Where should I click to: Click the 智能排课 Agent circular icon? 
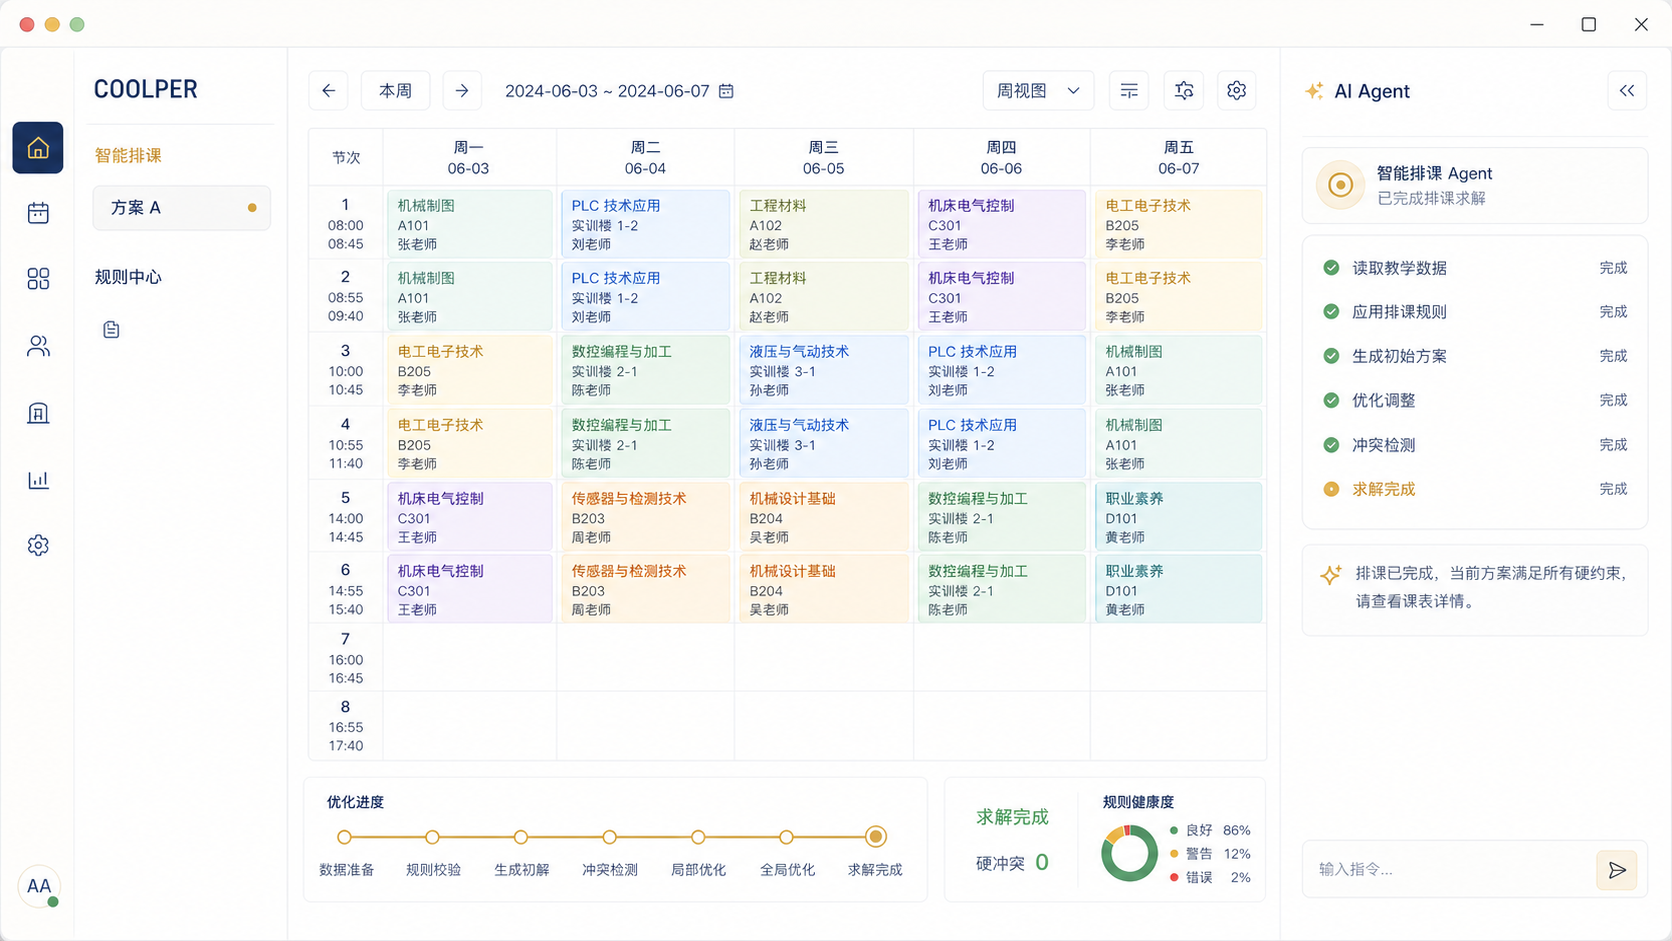tap(1341, 185)
